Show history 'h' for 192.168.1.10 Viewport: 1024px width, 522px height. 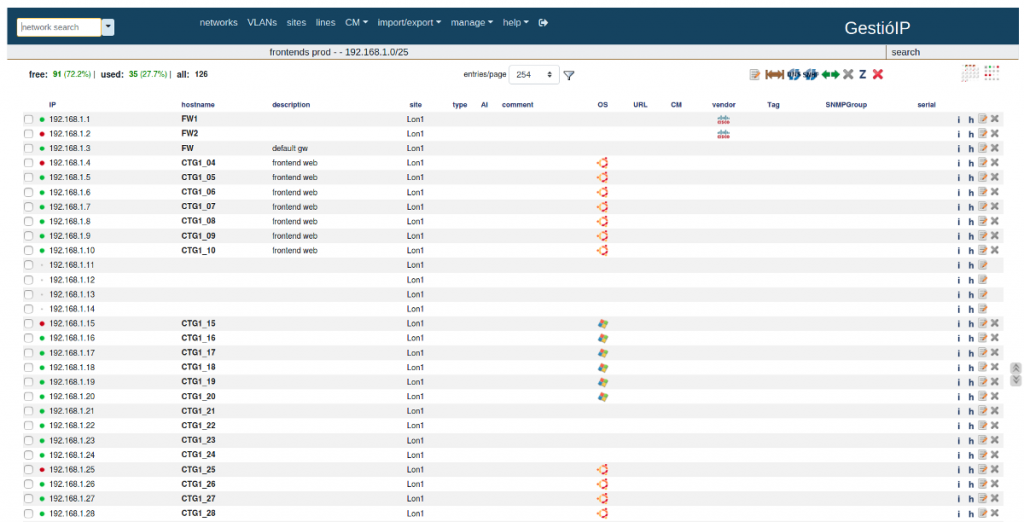point(970,251)
